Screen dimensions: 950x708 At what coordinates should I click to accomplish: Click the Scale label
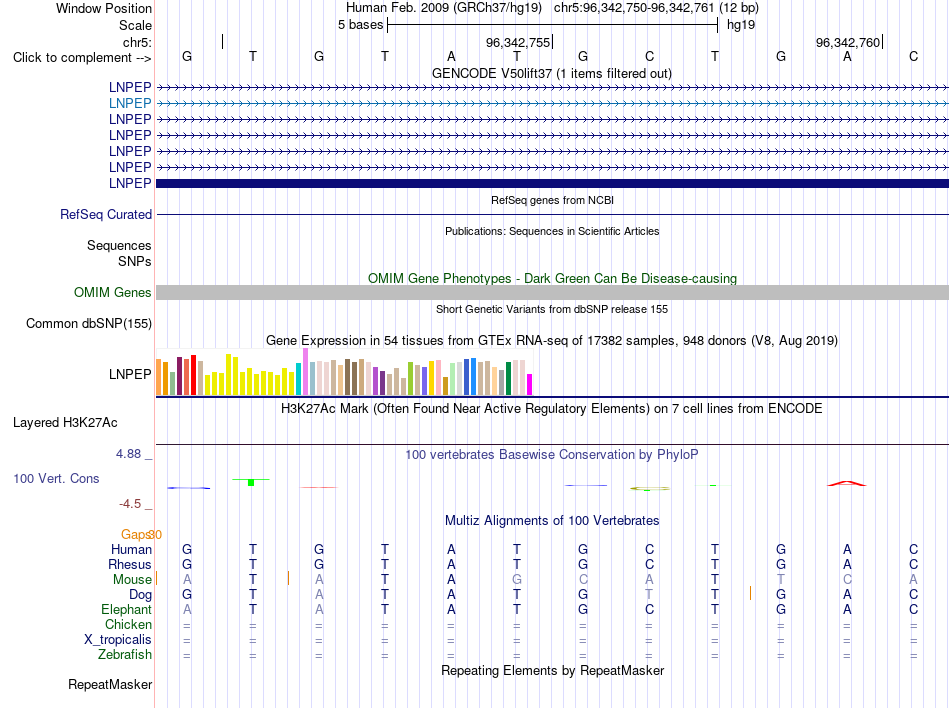[x=135, y=25]
